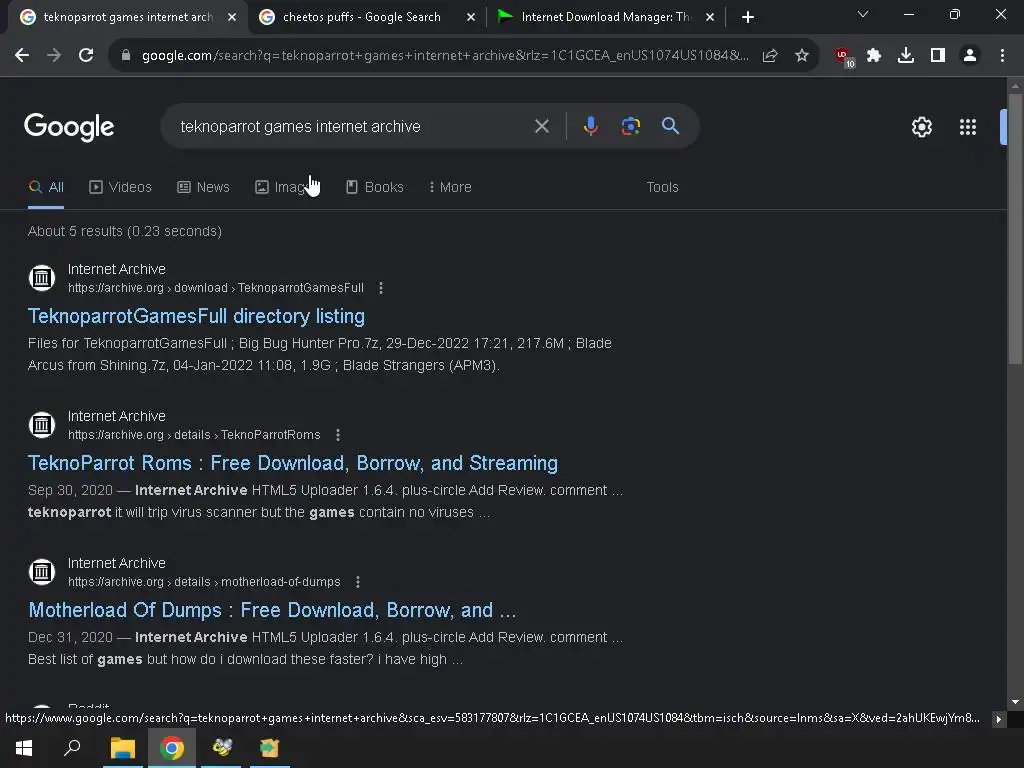Select the teknoparrot games internet archive tab

click(x=127, y=17)
